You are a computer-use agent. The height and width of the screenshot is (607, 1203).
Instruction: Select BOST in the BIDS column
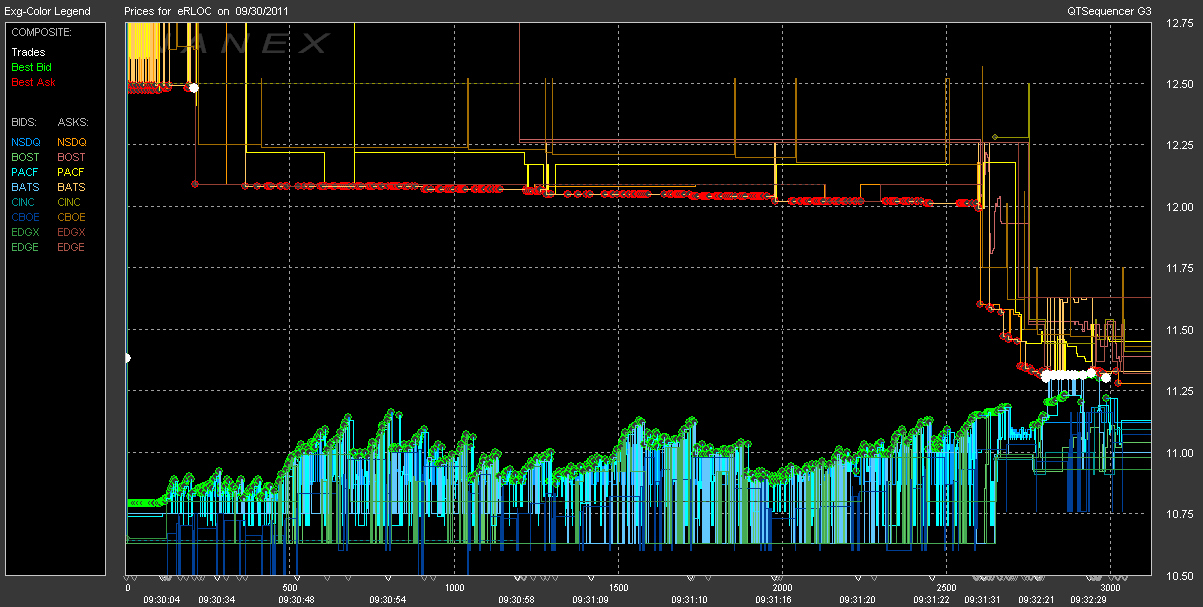coord(27,157)
